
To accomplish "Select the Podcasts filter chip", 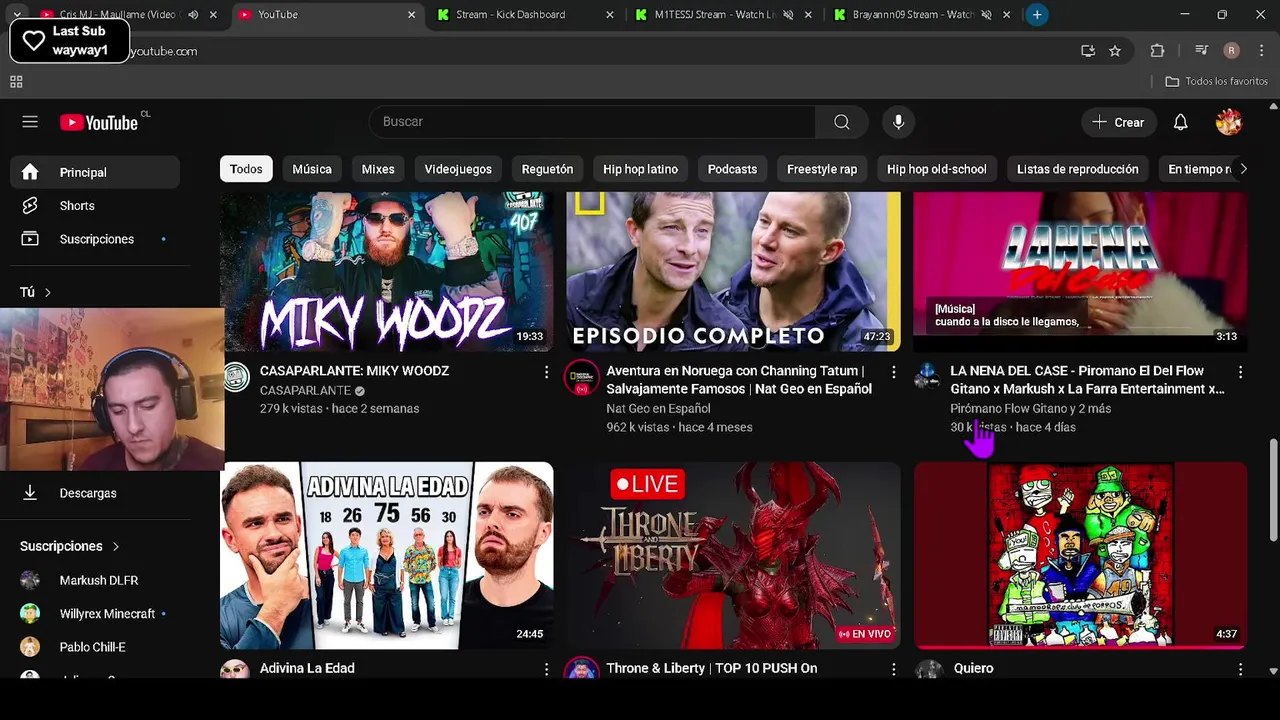I will click(x=732, y=169).
